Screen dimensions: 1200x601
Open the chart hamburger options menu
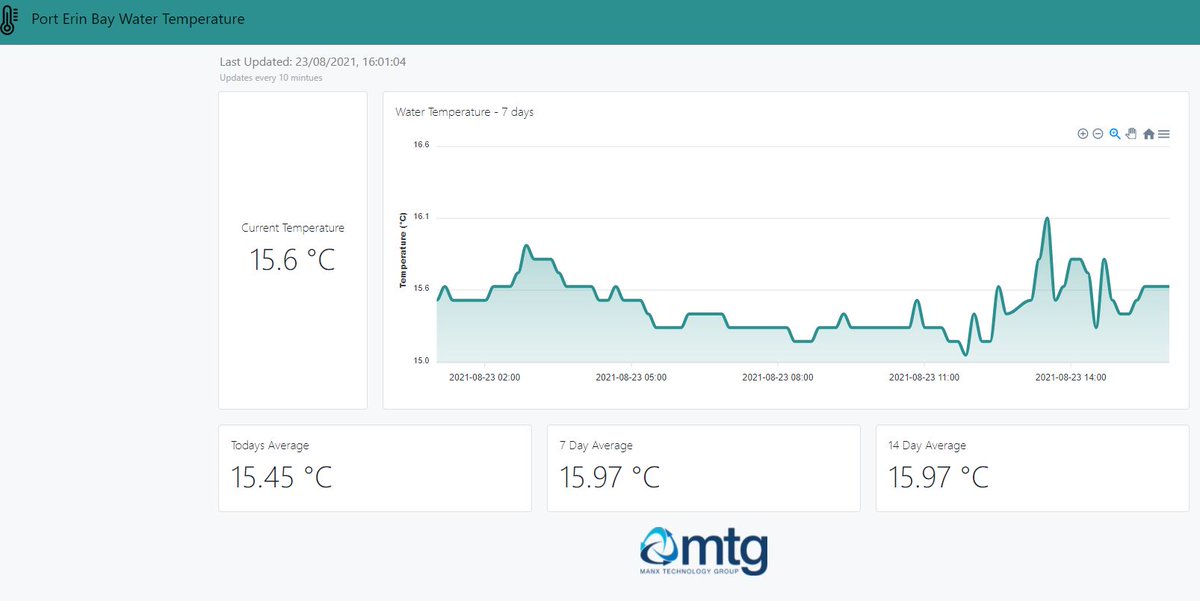pyautogui.click(x=1164, y=133)
